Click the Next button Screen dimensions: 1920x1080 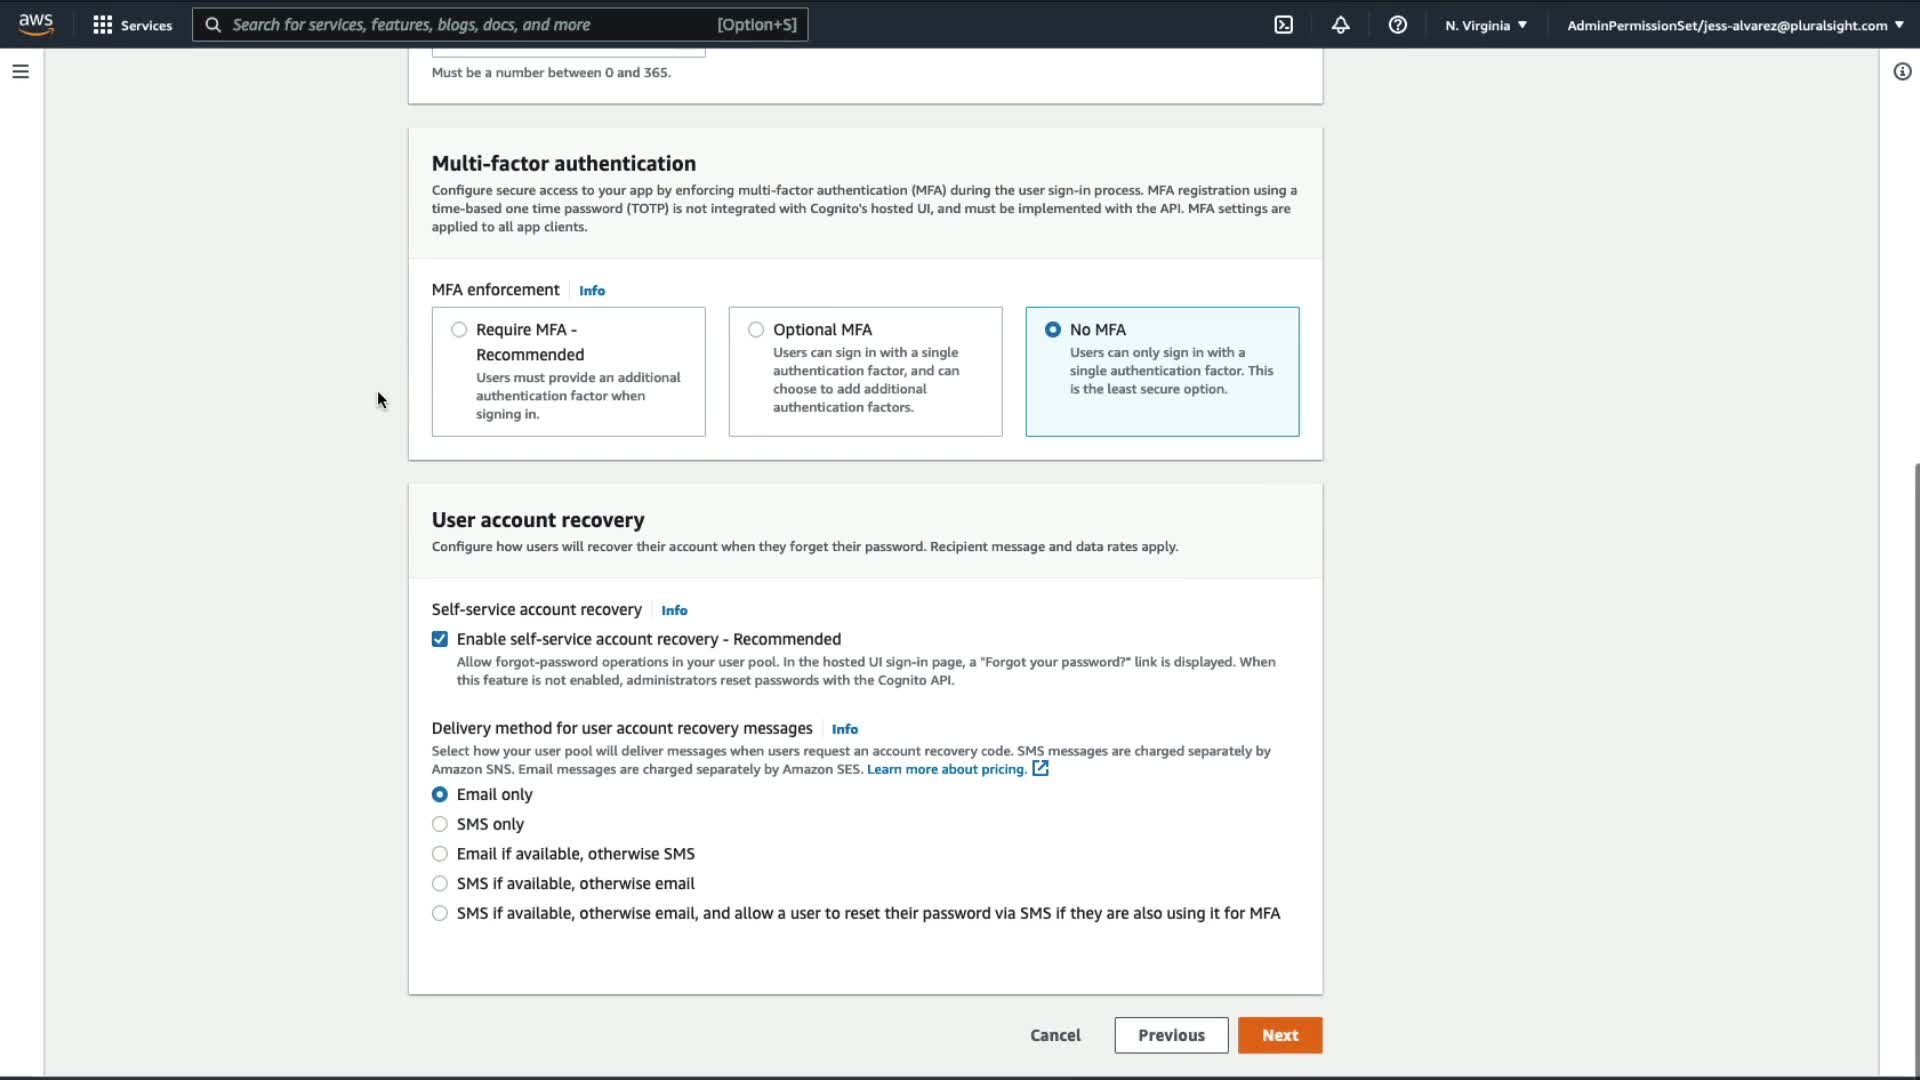click(1279, 1035)
